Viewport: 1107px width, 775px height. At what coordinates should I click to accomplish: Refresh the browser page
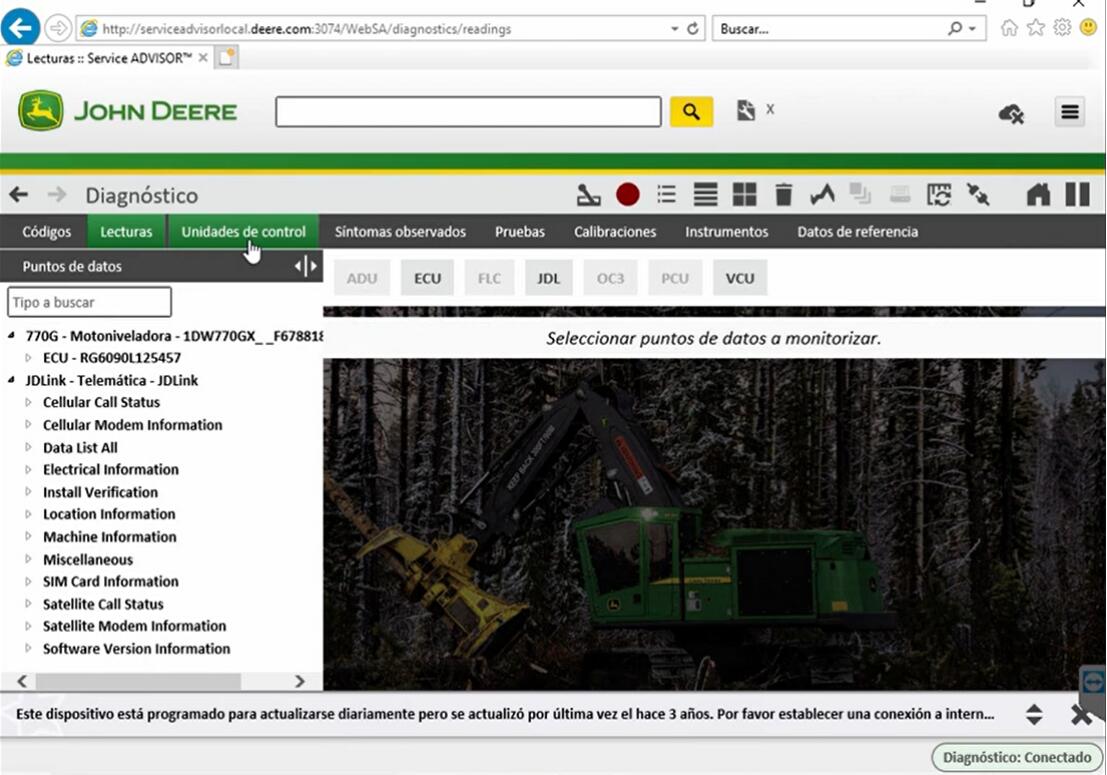coord(693,28)
